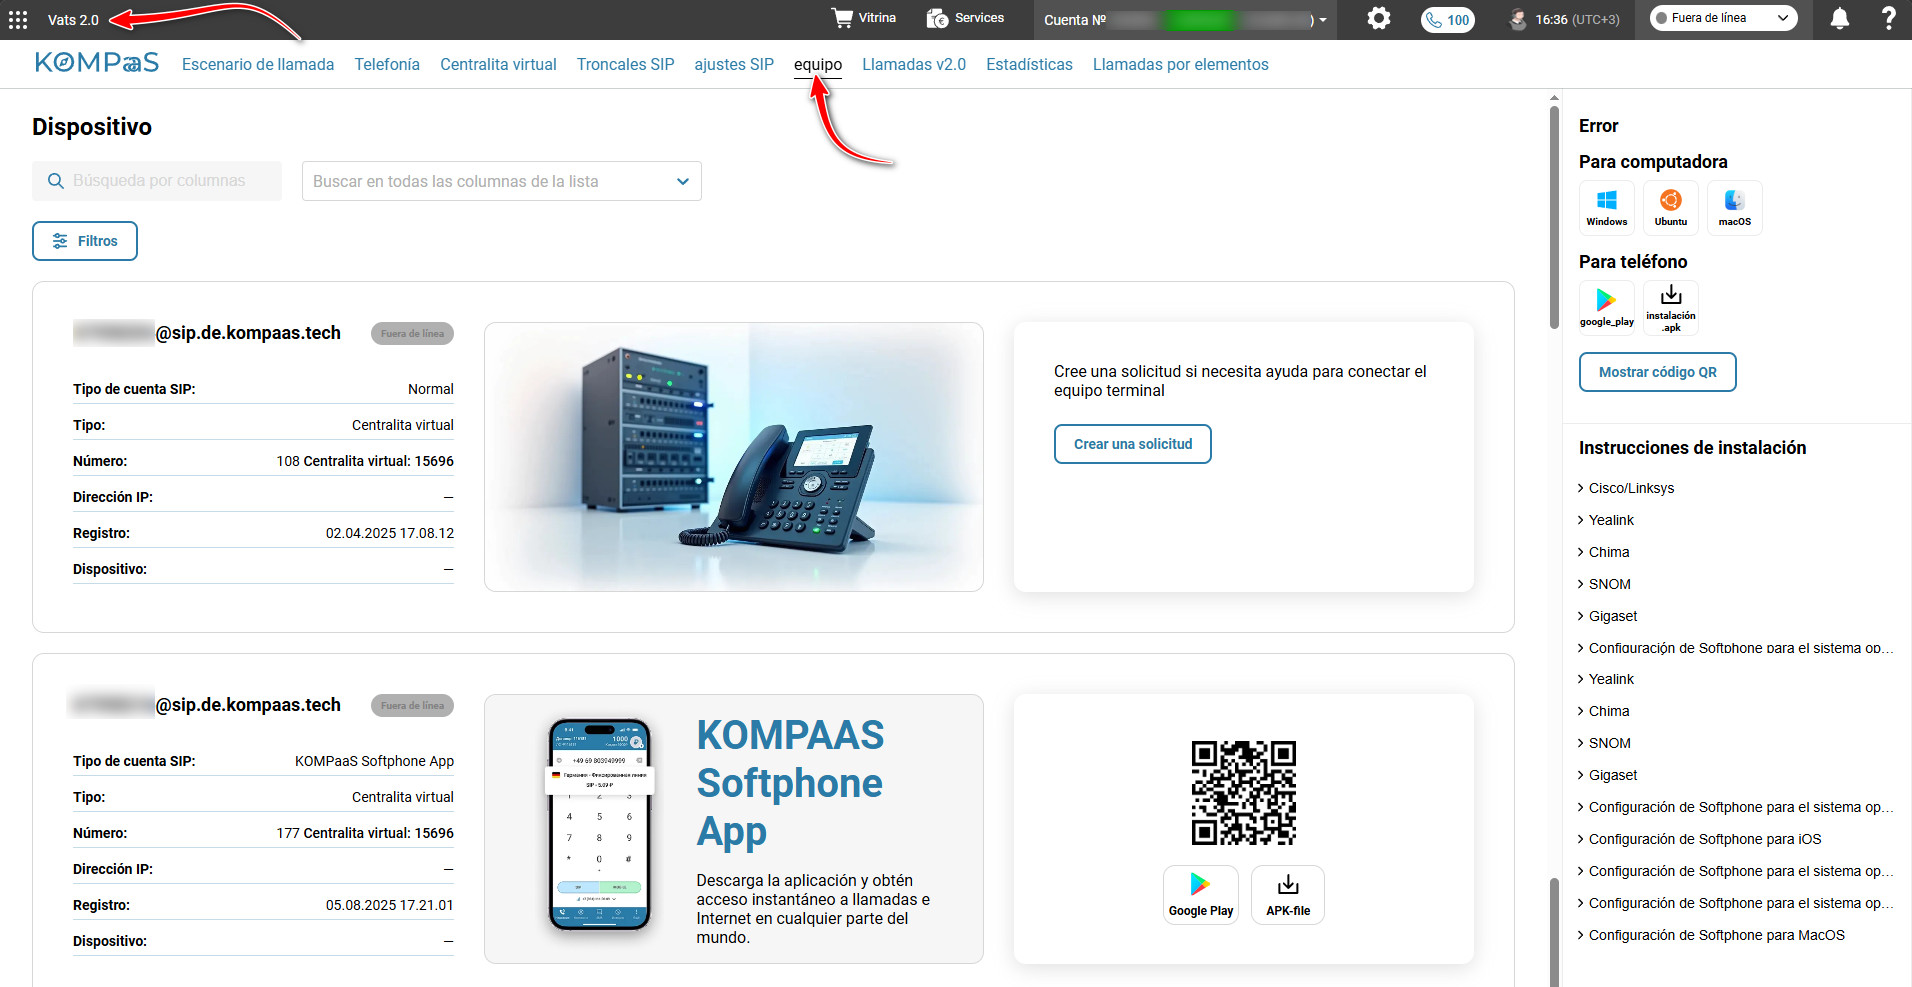
Task: Click the first account's Fuera de línea badge
Action: pyautogui.click(x=412, y=334)
